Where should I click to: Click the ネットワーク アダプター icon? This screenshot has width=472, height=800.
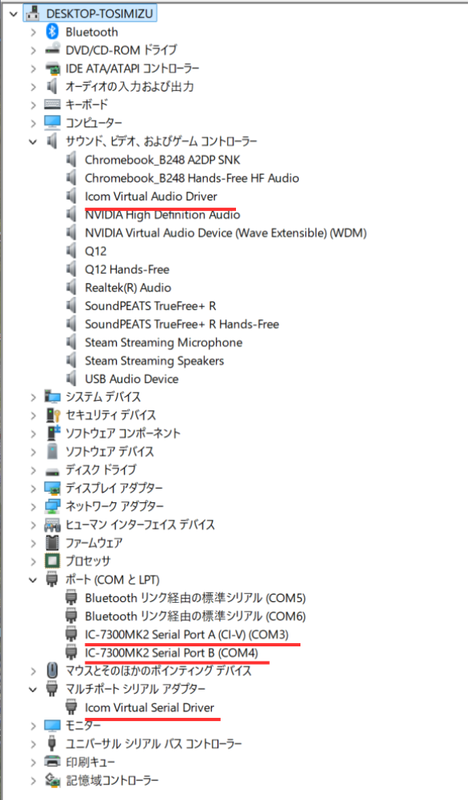click(52, 506)
